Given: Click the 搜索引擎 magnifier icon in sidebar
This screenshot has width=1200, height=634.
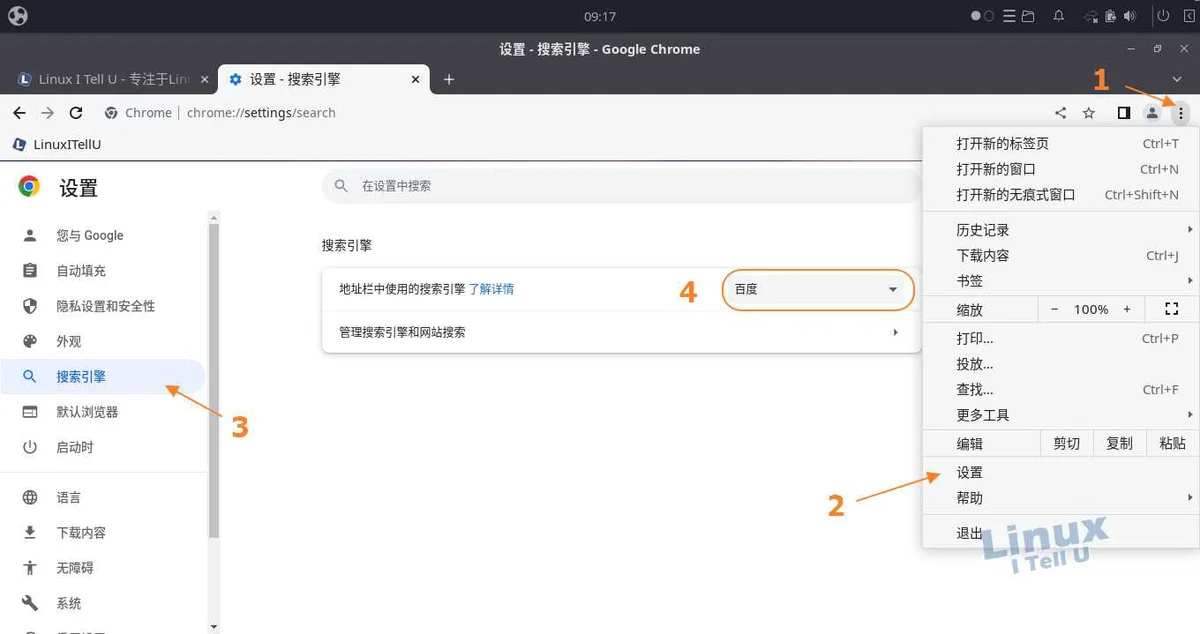Looking at the screenshot, I should point(30,377).
